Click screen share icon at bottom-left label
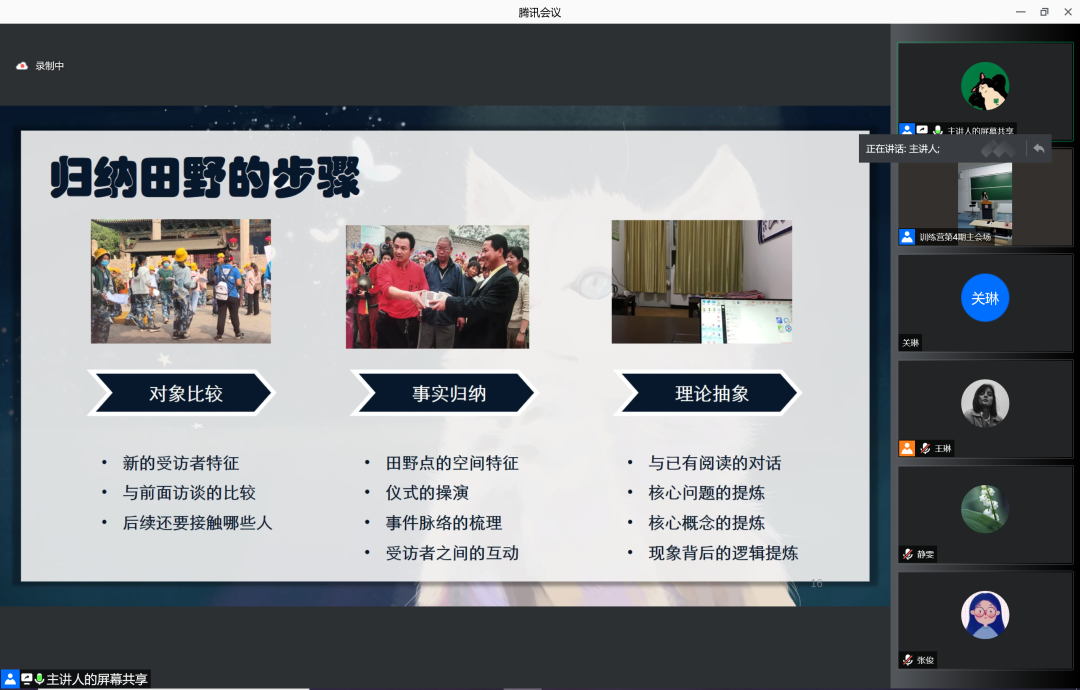This screenshot has width=1080, height=690. click(26, 679)
